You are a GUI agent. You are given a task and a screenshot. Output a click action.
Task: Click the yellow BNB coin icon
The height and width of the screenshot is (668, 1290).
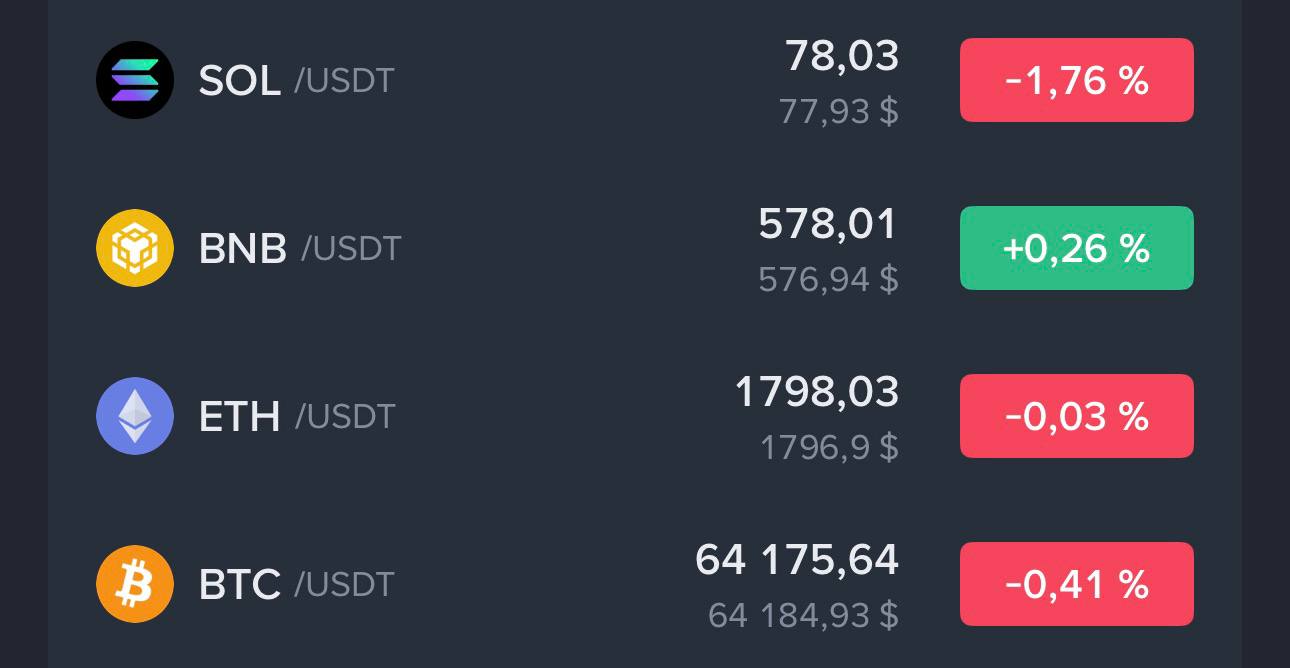pos(135,248)
